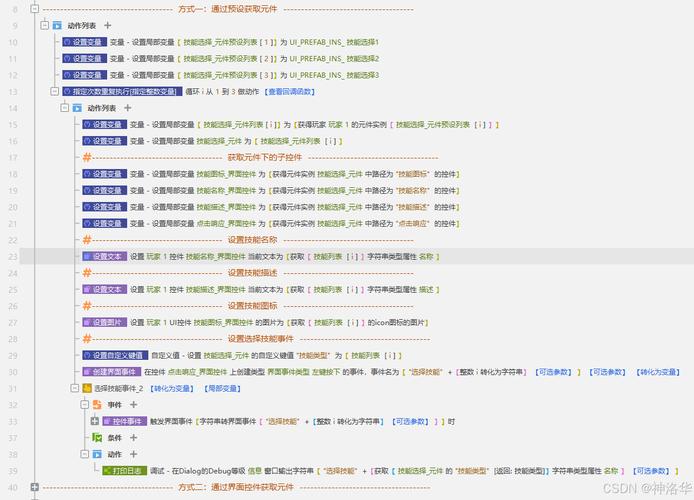This screenshot has width=694, height=500.
Task: Select the orange 事件 icon
Action: point(97,404)
